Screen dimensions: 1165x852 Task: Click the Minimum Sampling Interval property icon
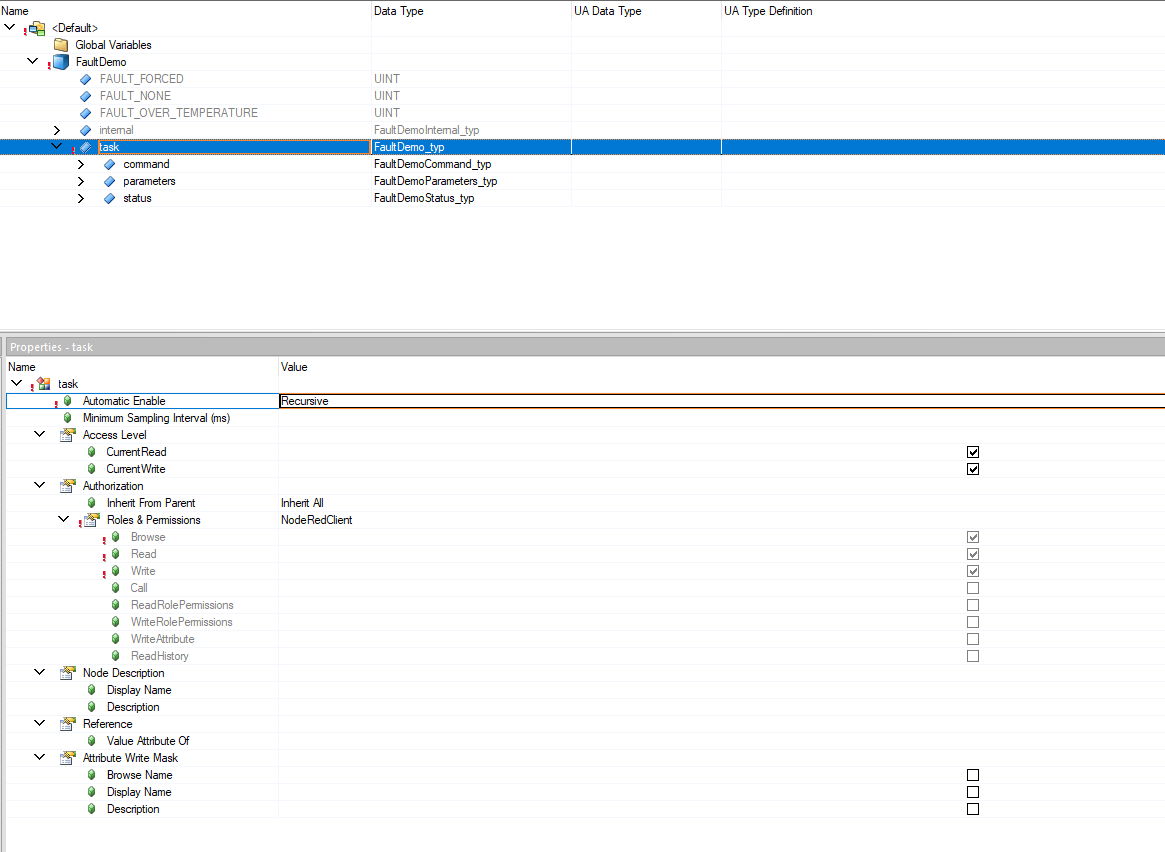(x=68, y=418)
